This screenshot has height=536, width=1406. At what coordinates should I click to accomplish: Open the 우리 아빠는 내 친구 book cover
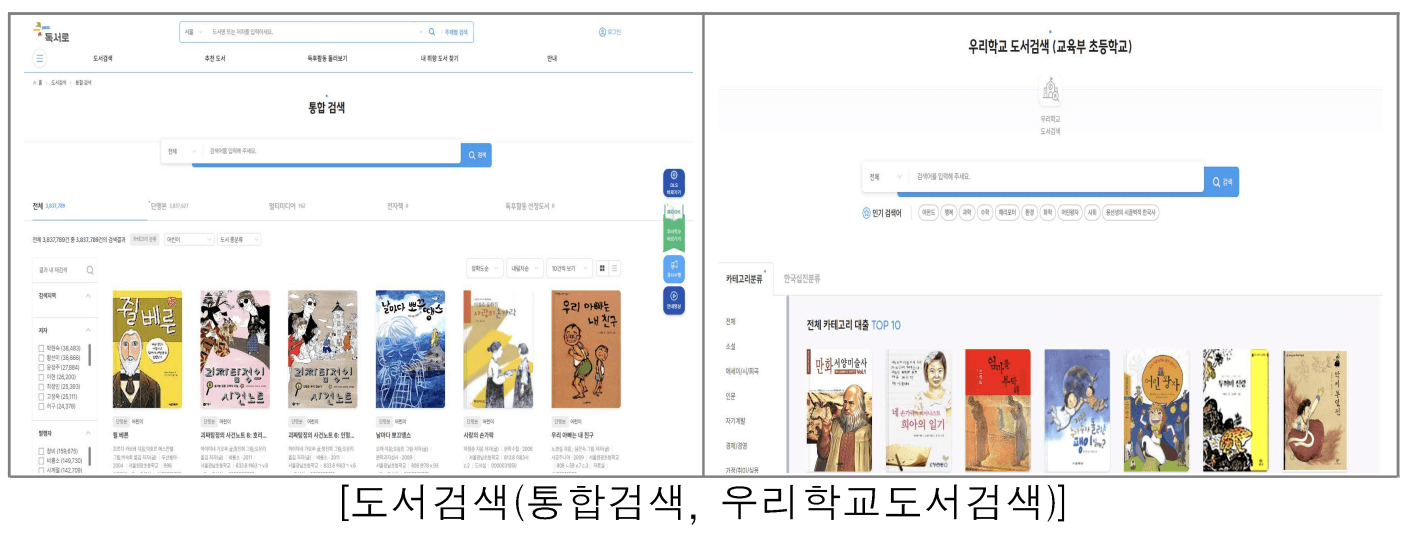[586, 349]
